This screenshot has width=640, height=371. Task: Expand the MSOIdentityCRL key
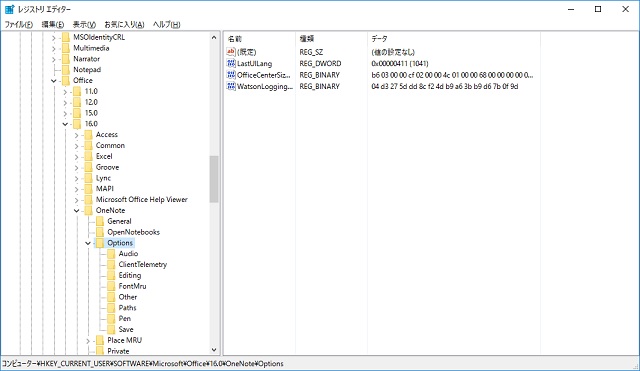(x=53, y=38)
